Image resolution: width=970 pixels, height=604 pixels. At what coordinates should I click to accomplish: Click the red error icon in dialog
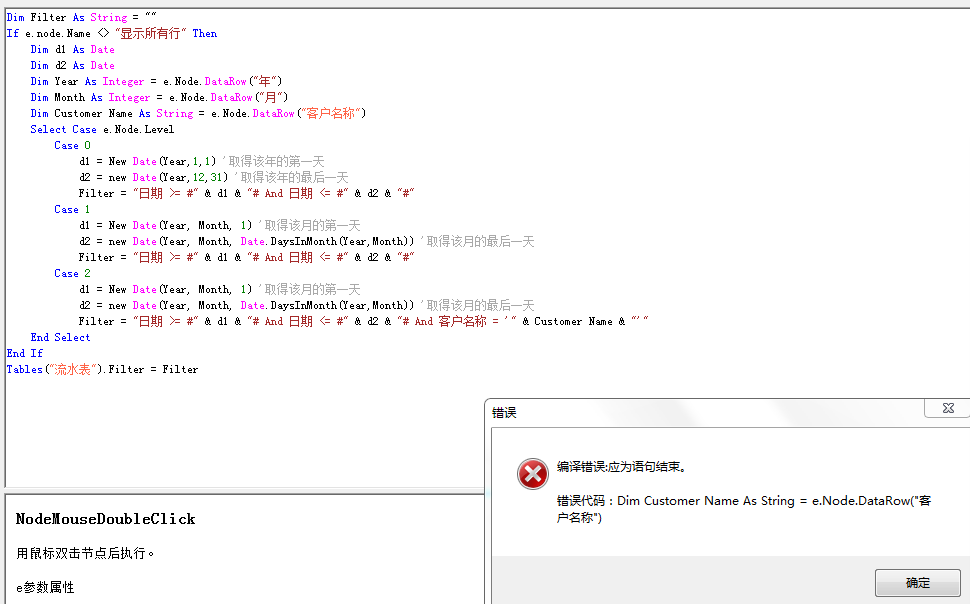(533, 474)
